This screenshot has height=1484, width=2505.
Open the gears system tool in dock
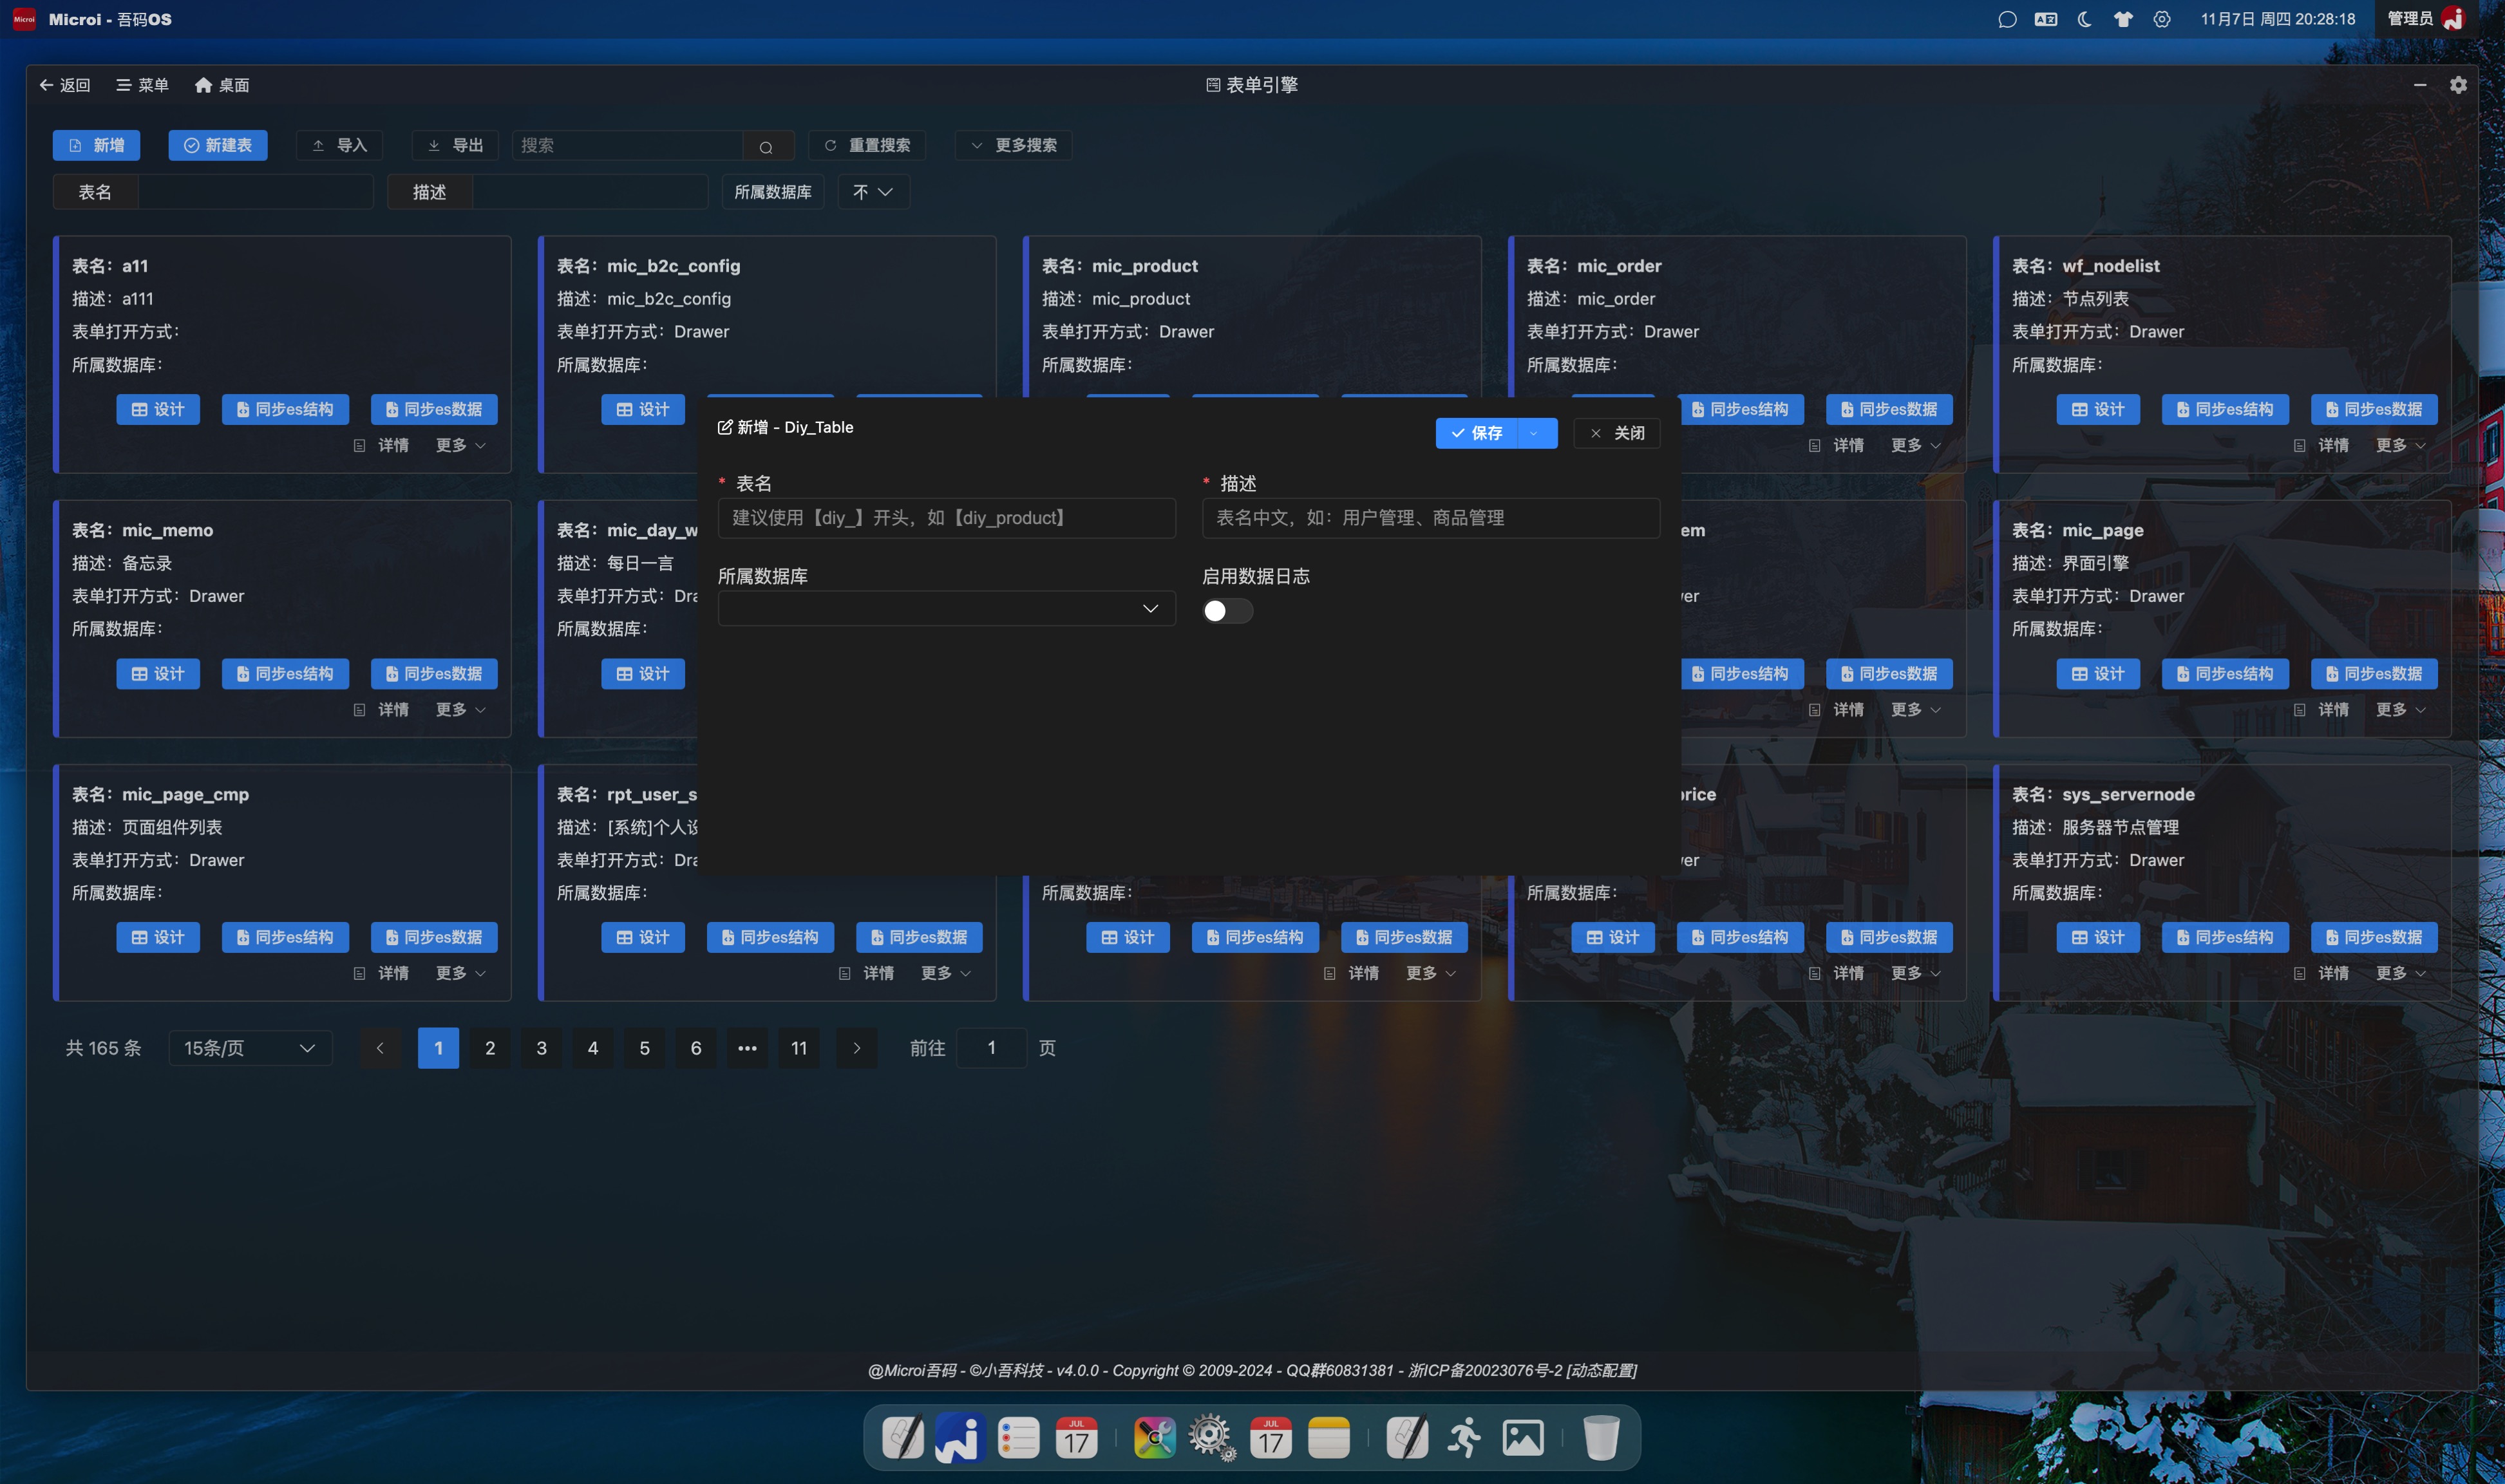tap(1211, 1438)
